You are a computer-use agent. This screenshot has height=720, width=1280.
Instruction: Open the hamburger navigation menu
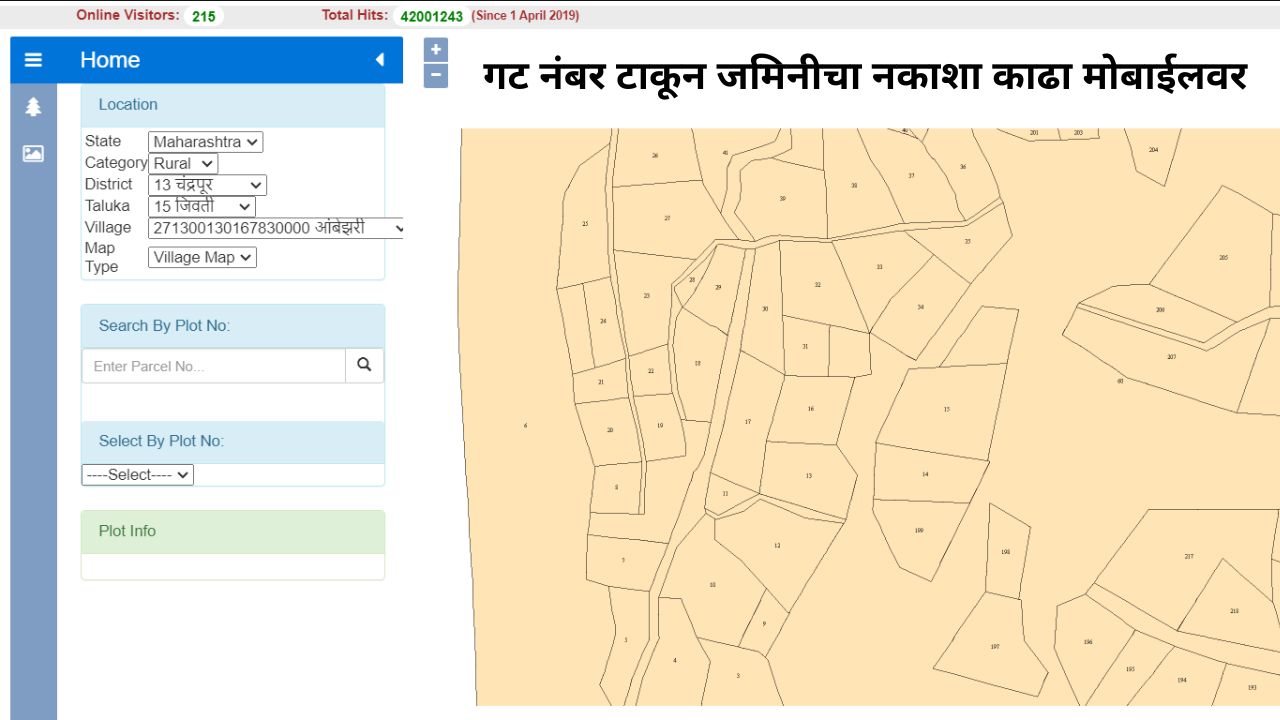pyautogui.click(x=33, y=59)
